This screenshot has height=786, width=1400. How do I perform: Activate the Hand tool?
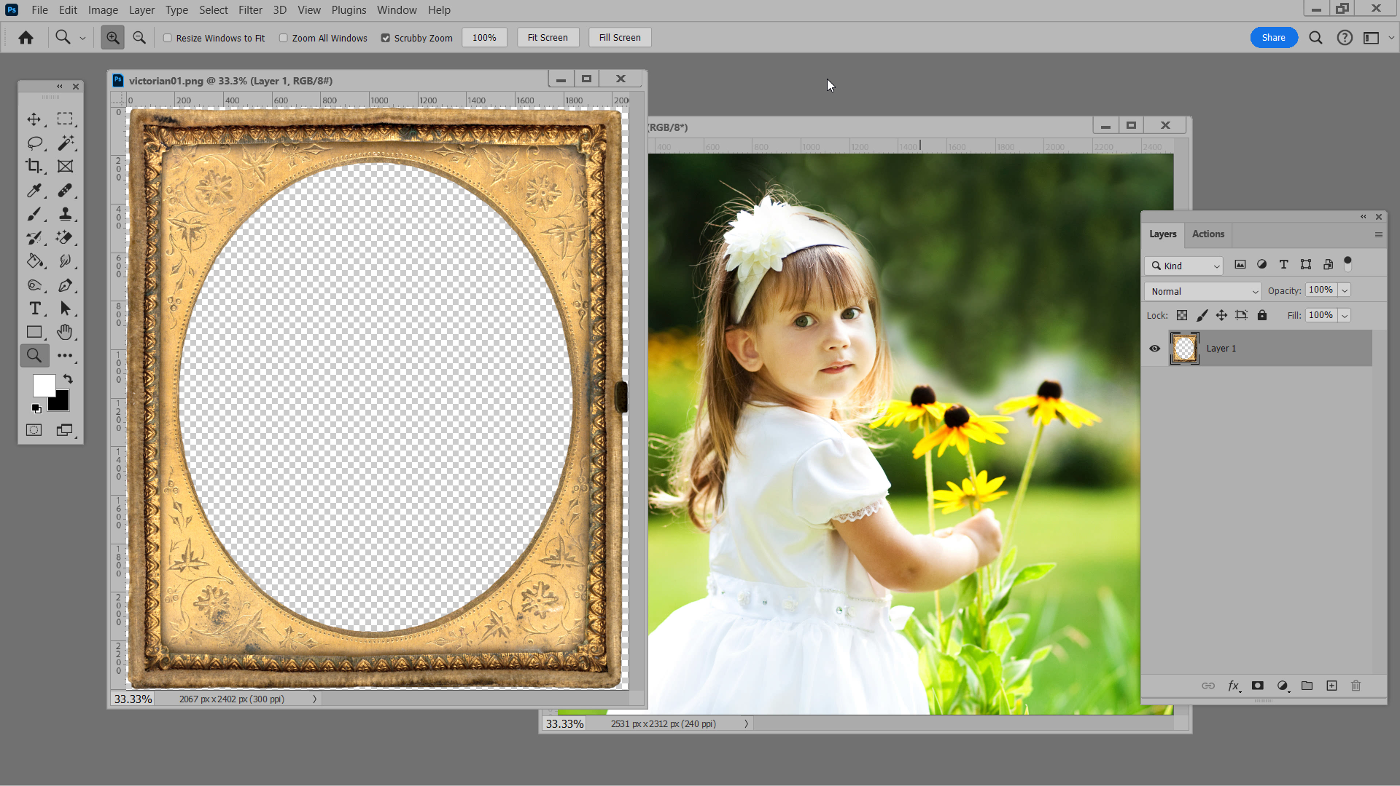(x=65, y=332)
